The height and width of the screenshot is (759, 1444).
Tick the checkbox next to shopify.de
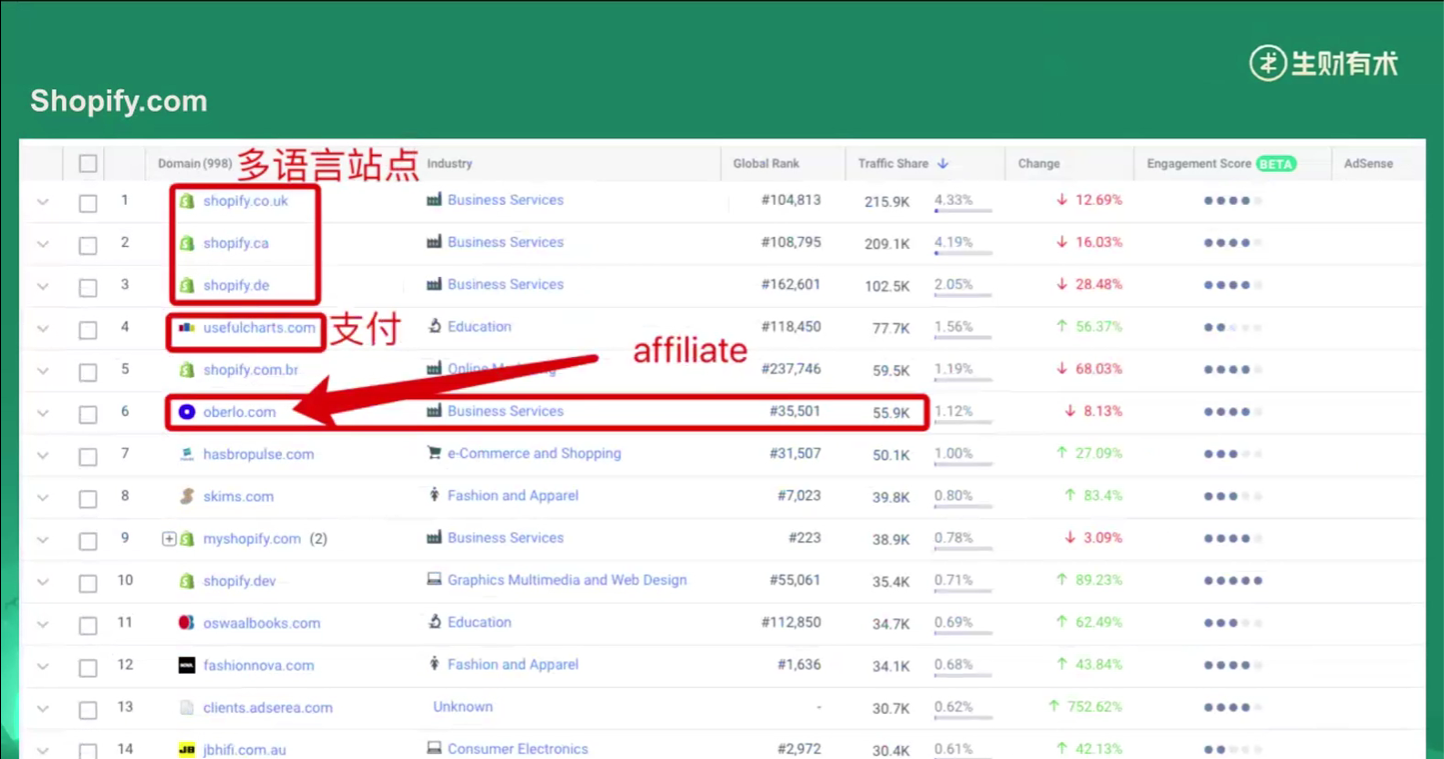88,287
